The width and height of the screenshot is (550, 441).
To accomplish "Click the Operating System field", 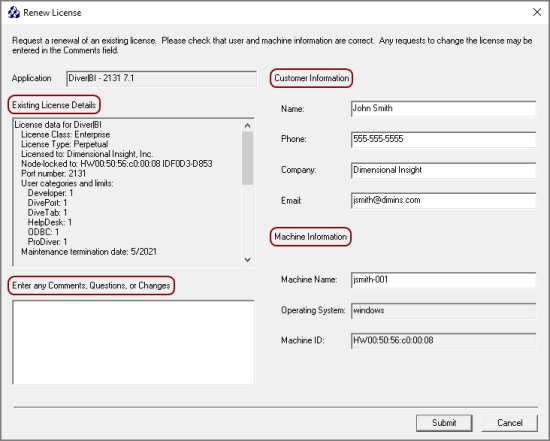I will (x=443, y=310).
